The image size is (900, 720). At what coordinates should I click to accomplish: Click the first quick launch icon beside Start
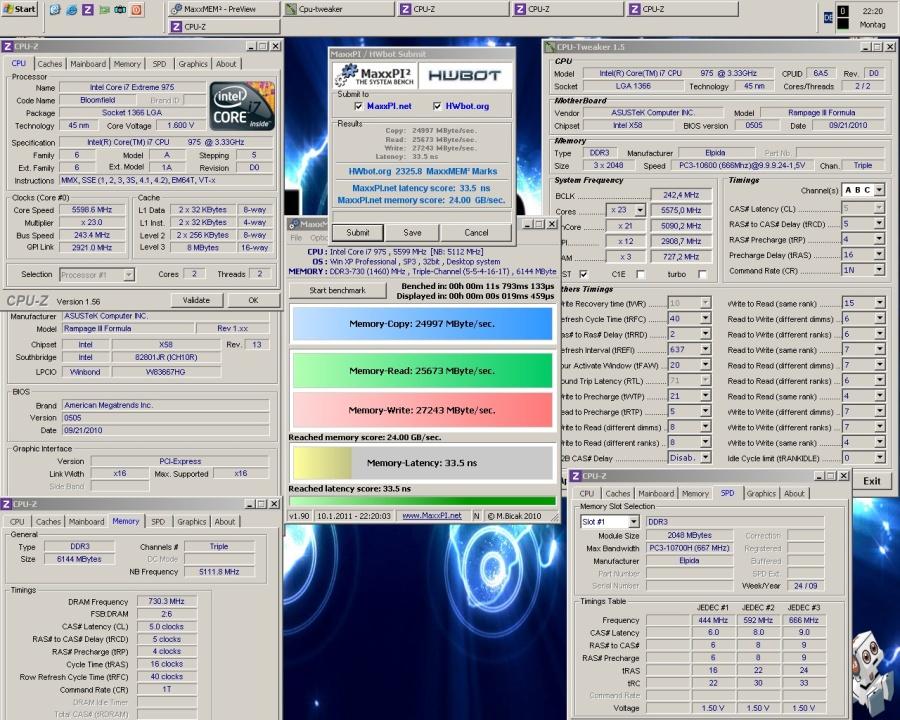(x=55, y=9)
